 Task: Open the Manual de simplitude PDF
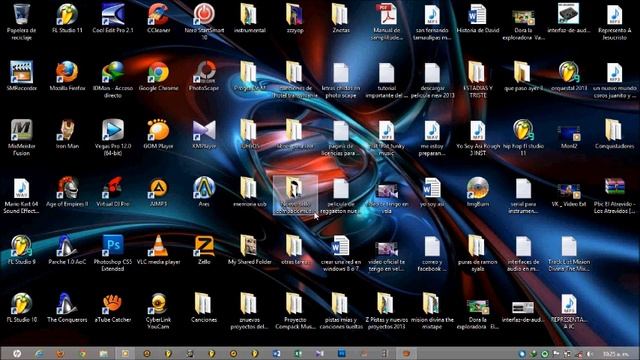(387, 22)
